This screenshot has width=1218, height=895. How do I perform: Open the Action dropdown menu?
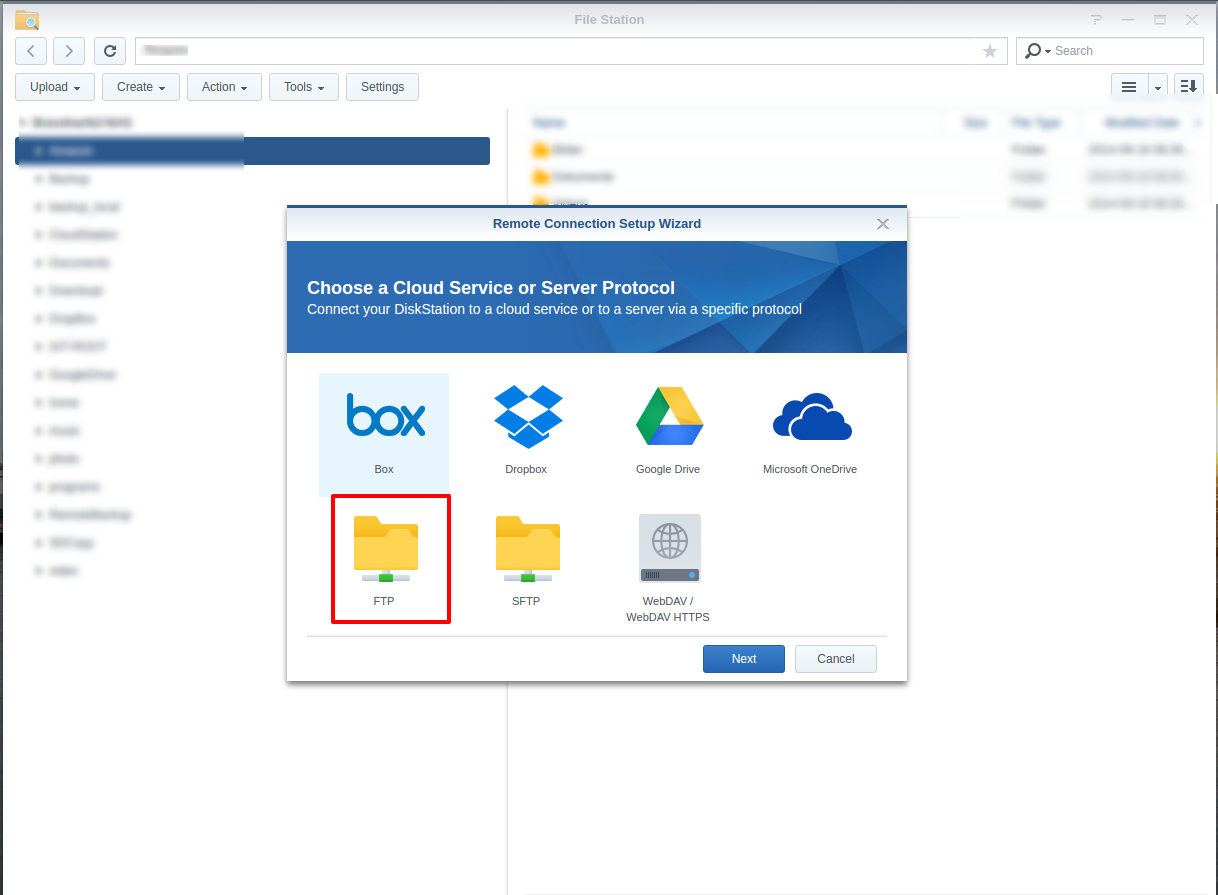coord(225,87)
